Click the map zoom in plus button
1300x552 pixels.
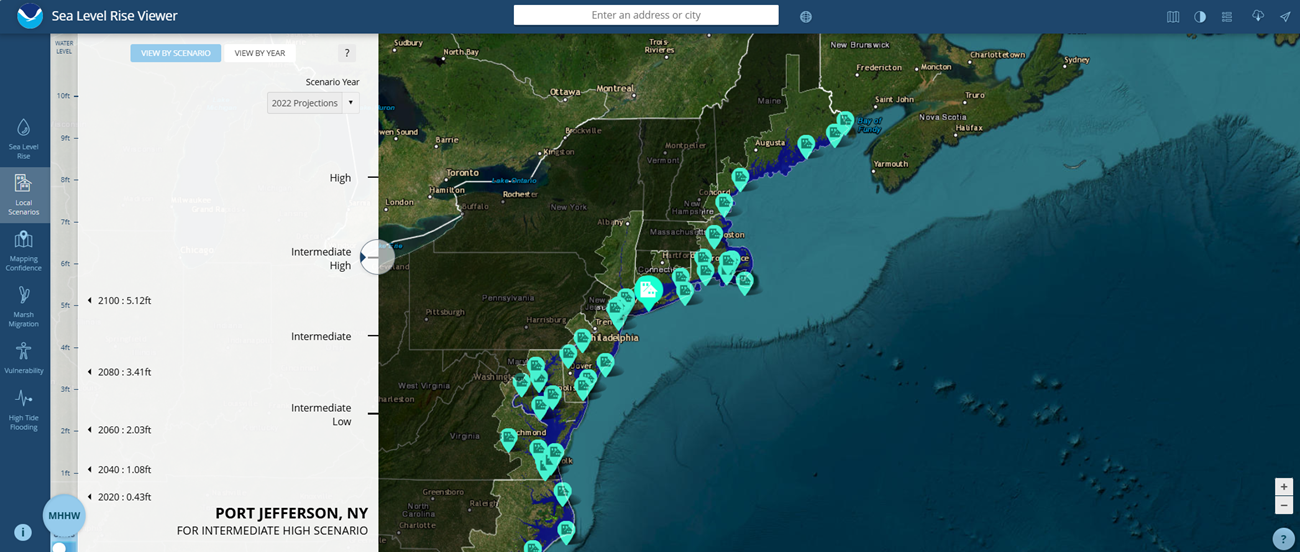pyautogui.click(x=1284, y=487)
